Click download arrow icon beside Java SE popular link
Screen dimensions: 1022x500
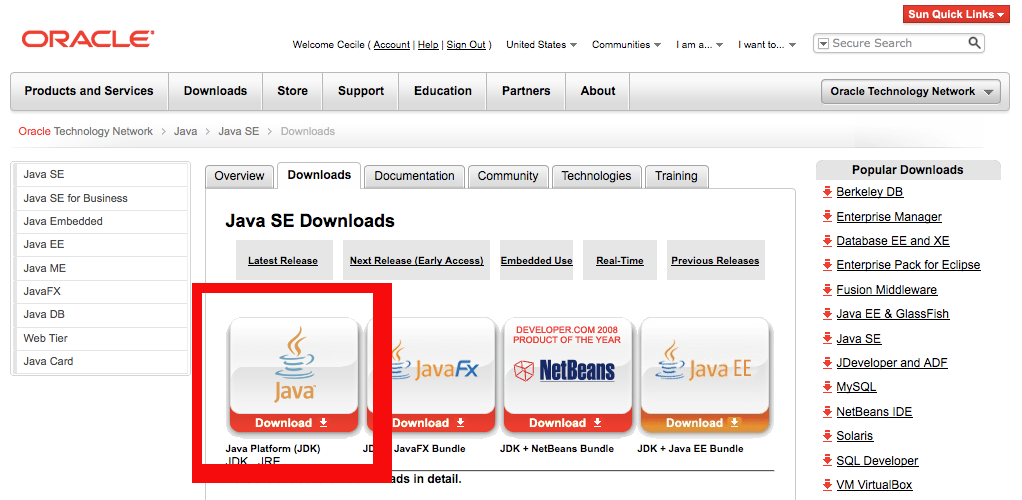(826, 338)
